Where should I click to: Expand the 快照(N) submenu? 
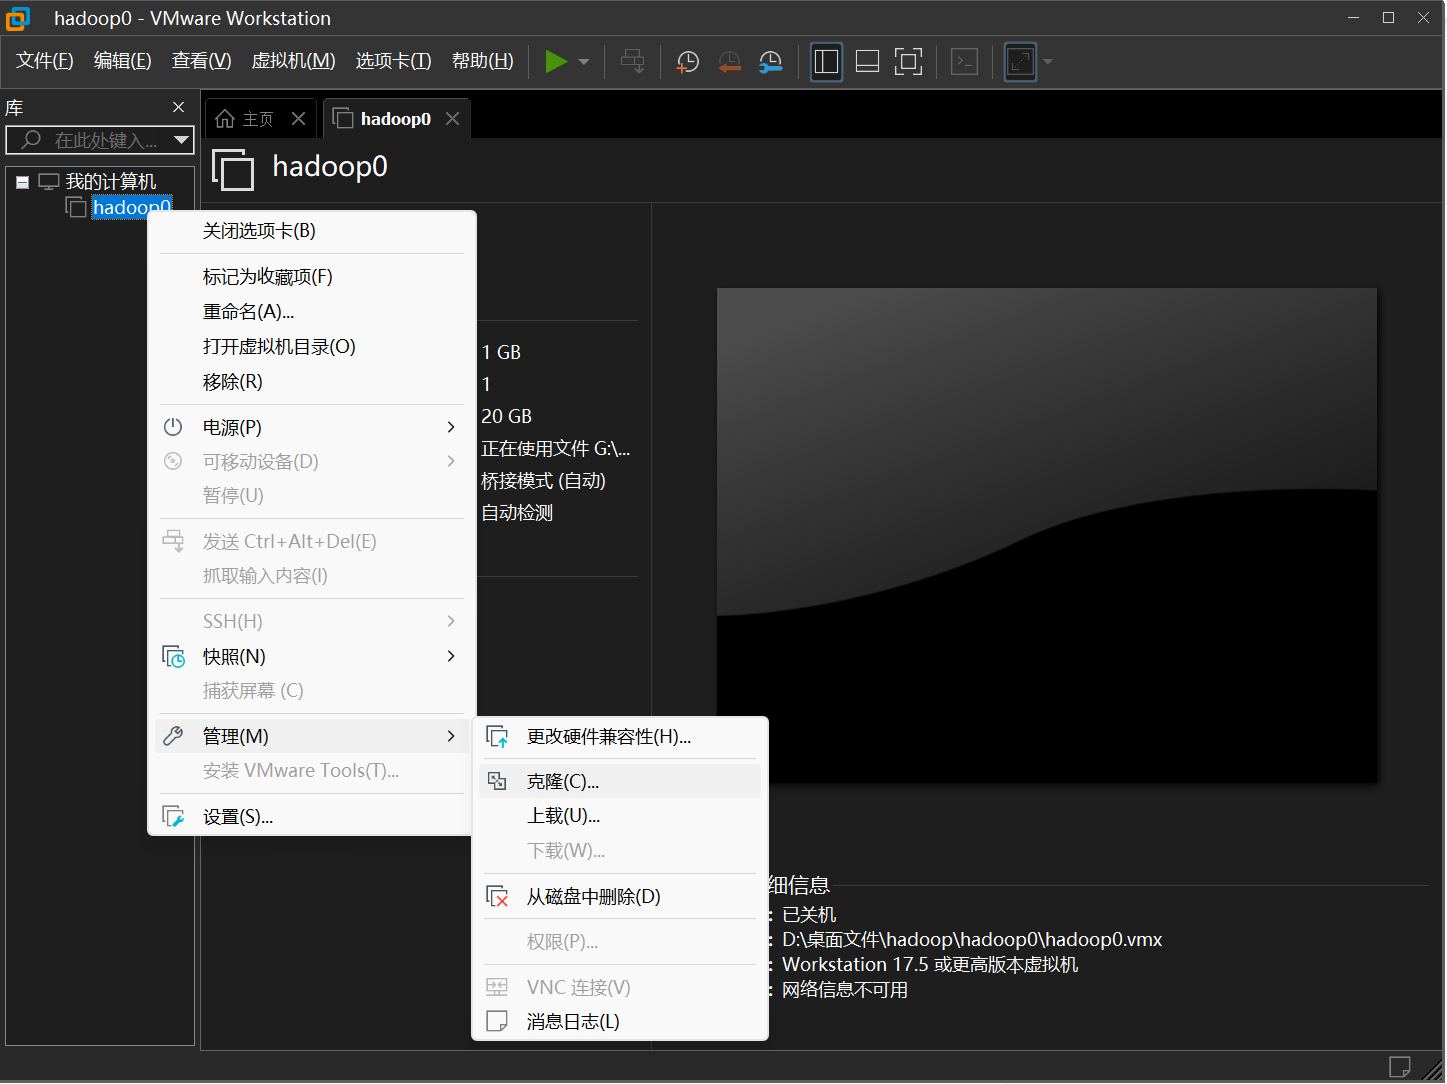(x=312, y=657)
